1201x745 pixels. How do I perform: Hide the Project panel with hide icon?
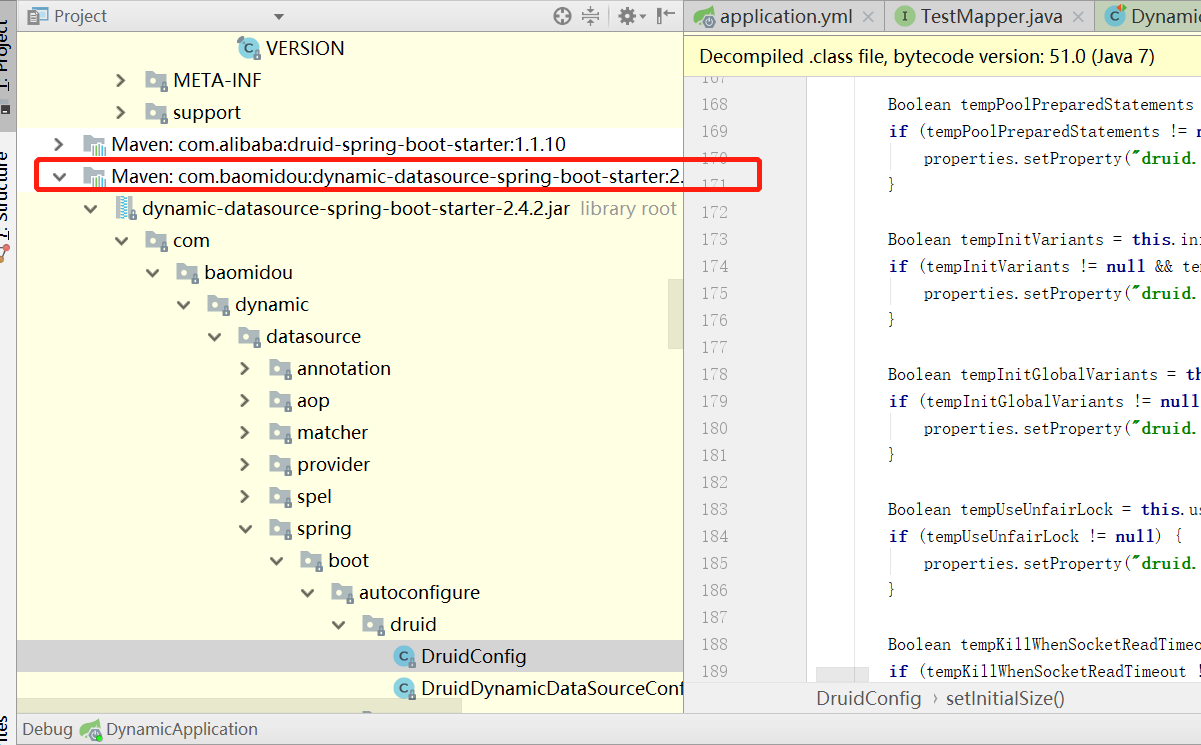pyautogui.click(x=665, y=16)
